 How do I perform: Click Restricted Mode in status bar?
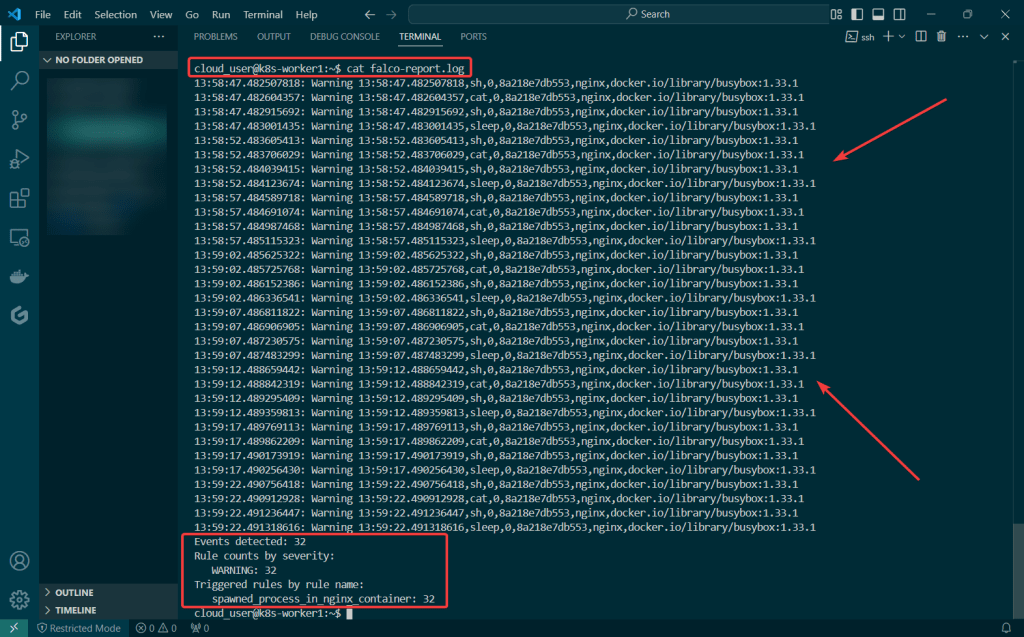click(78, 628)
